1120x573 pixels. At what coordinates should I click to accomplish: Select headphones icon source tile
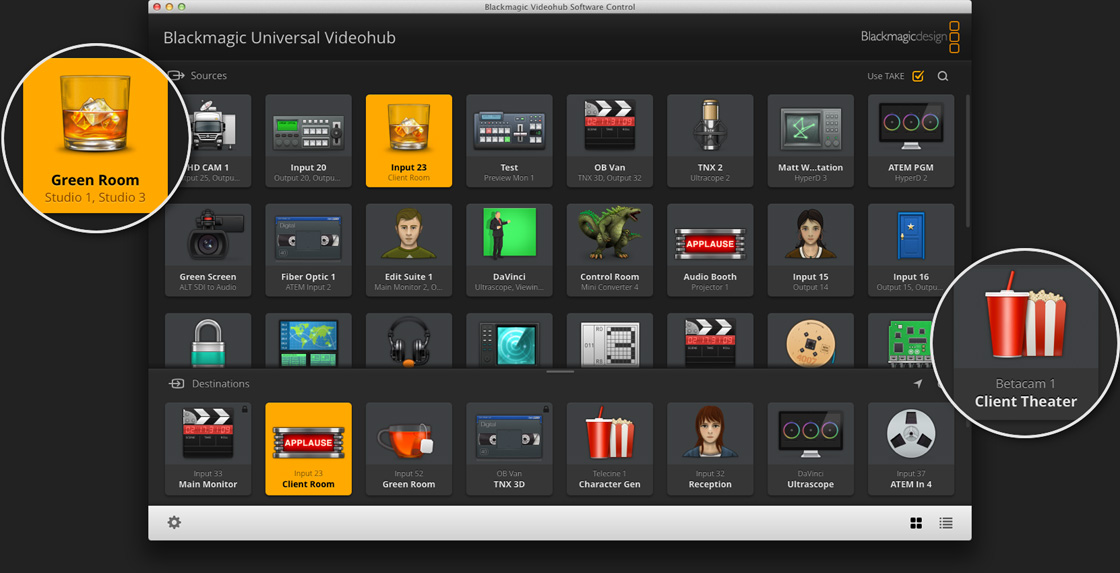(x=409, y=340)
